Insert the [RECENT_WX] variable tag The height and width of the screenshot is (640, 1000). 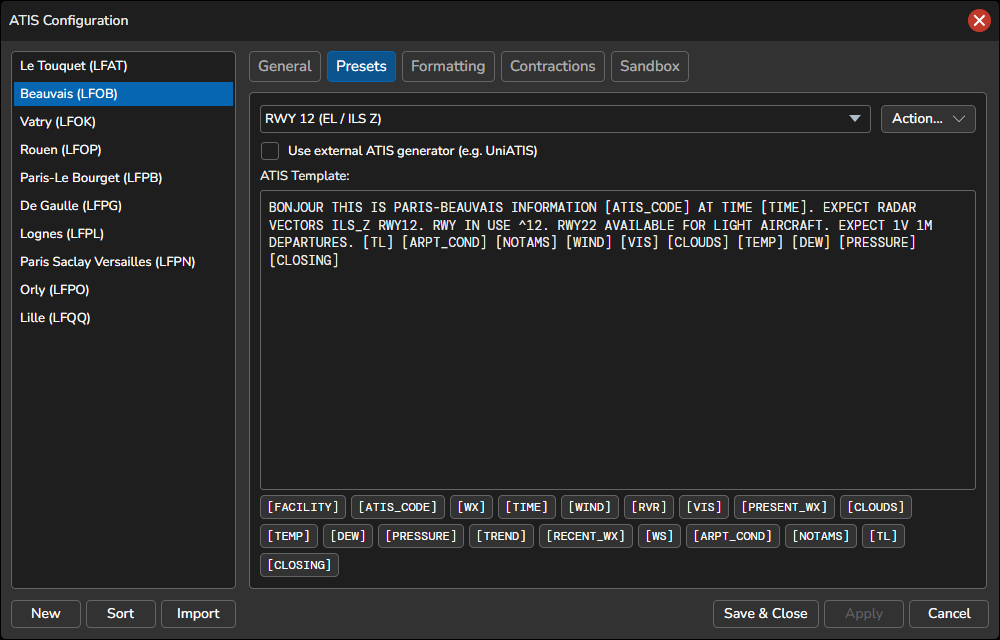[x=586, y=536]
